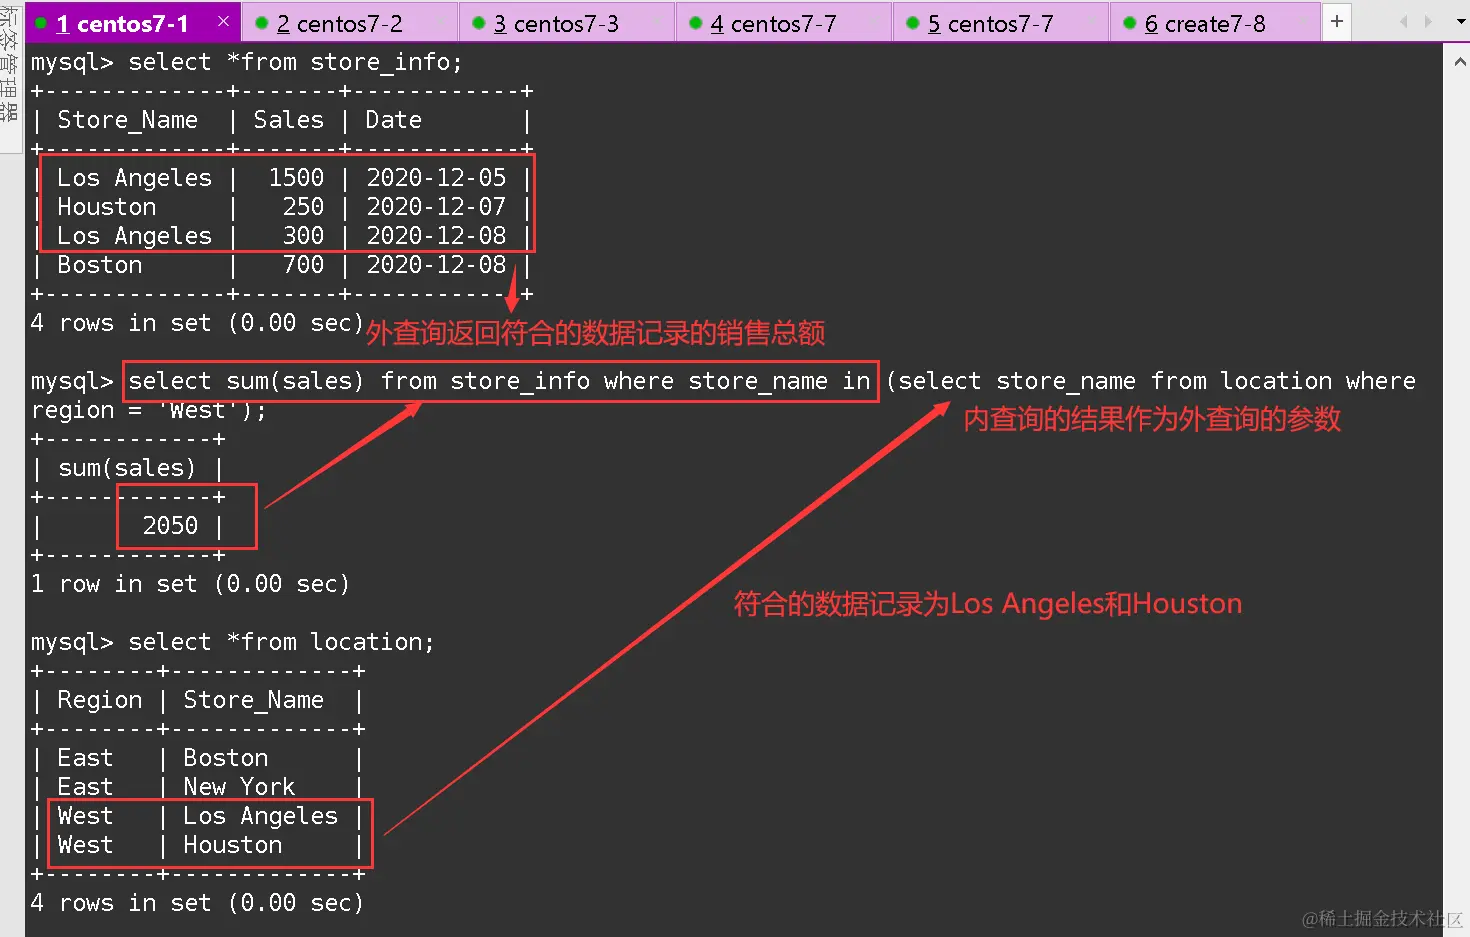This screenshot has height=937, width=1470.
Task: Click Boston in the location table
Action: point(226,758)
